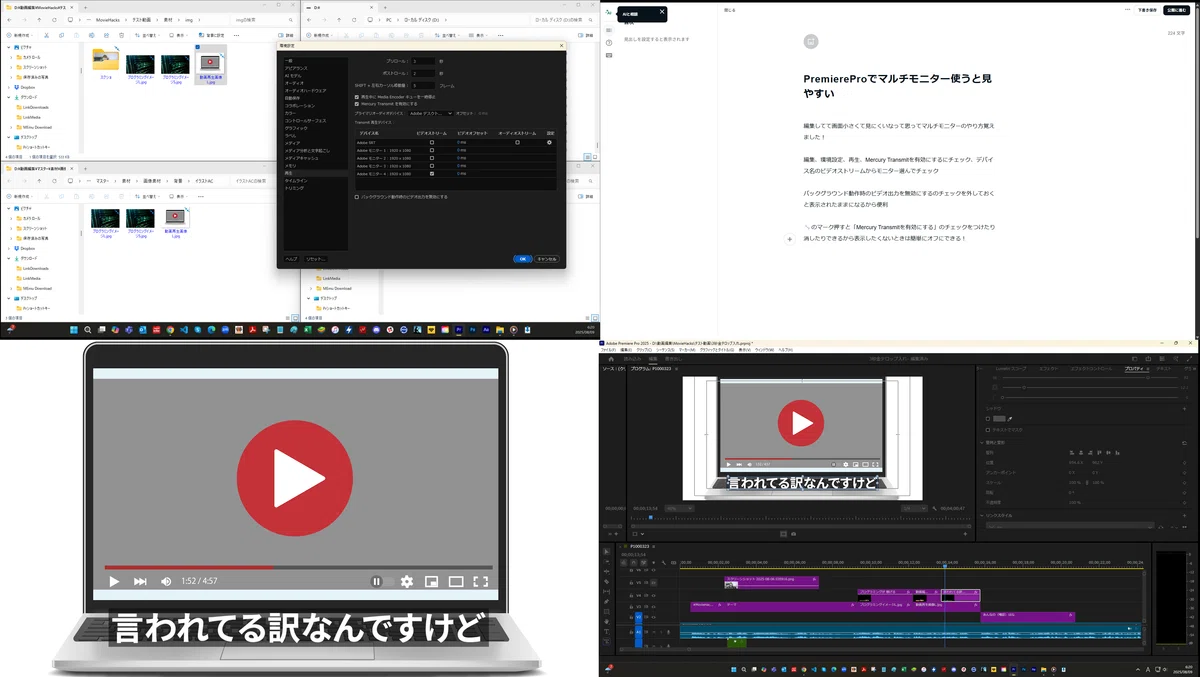Click shadow color swatch in properties panel

tap(999, 418)
